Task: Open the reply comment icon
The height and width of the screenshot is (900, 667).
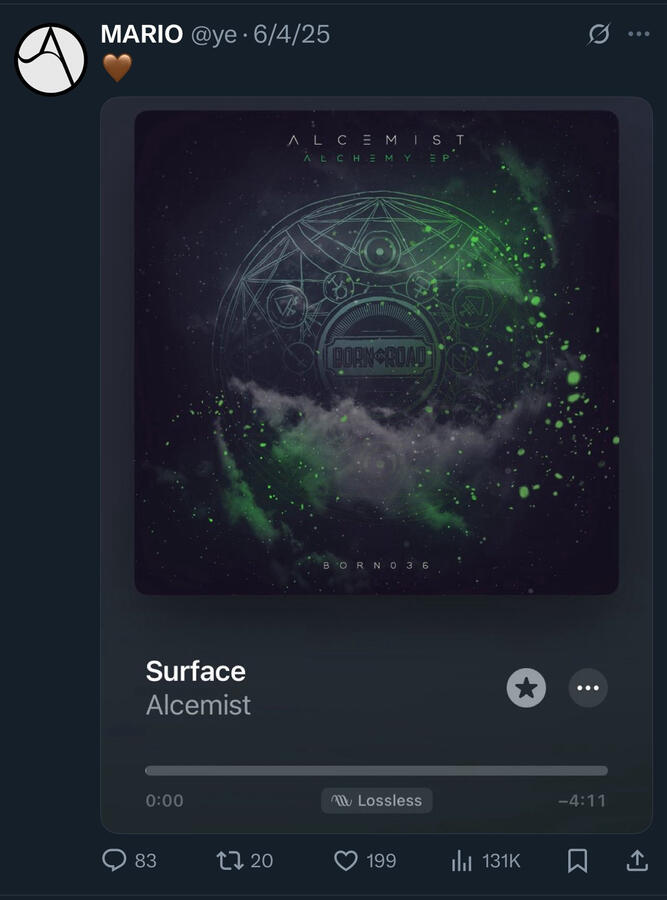Action: [114, 860]
